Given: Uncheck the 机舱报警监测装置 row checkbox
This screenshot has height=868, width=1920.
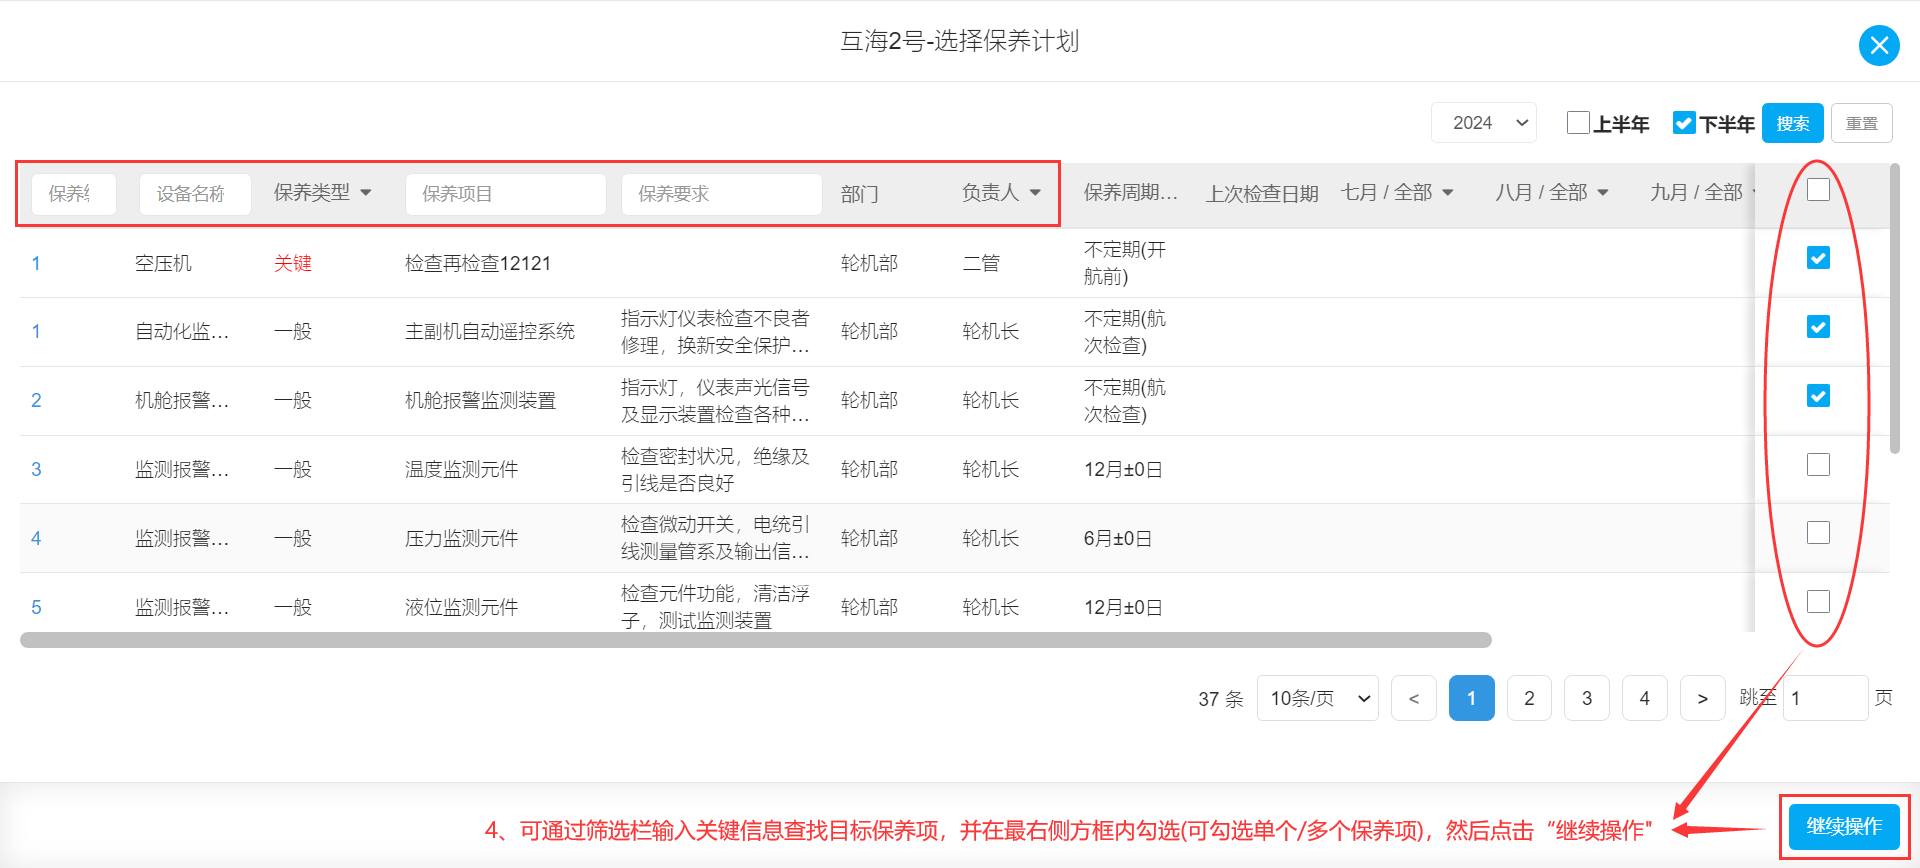Looking at the screenshot, I should click(1818, 396).
